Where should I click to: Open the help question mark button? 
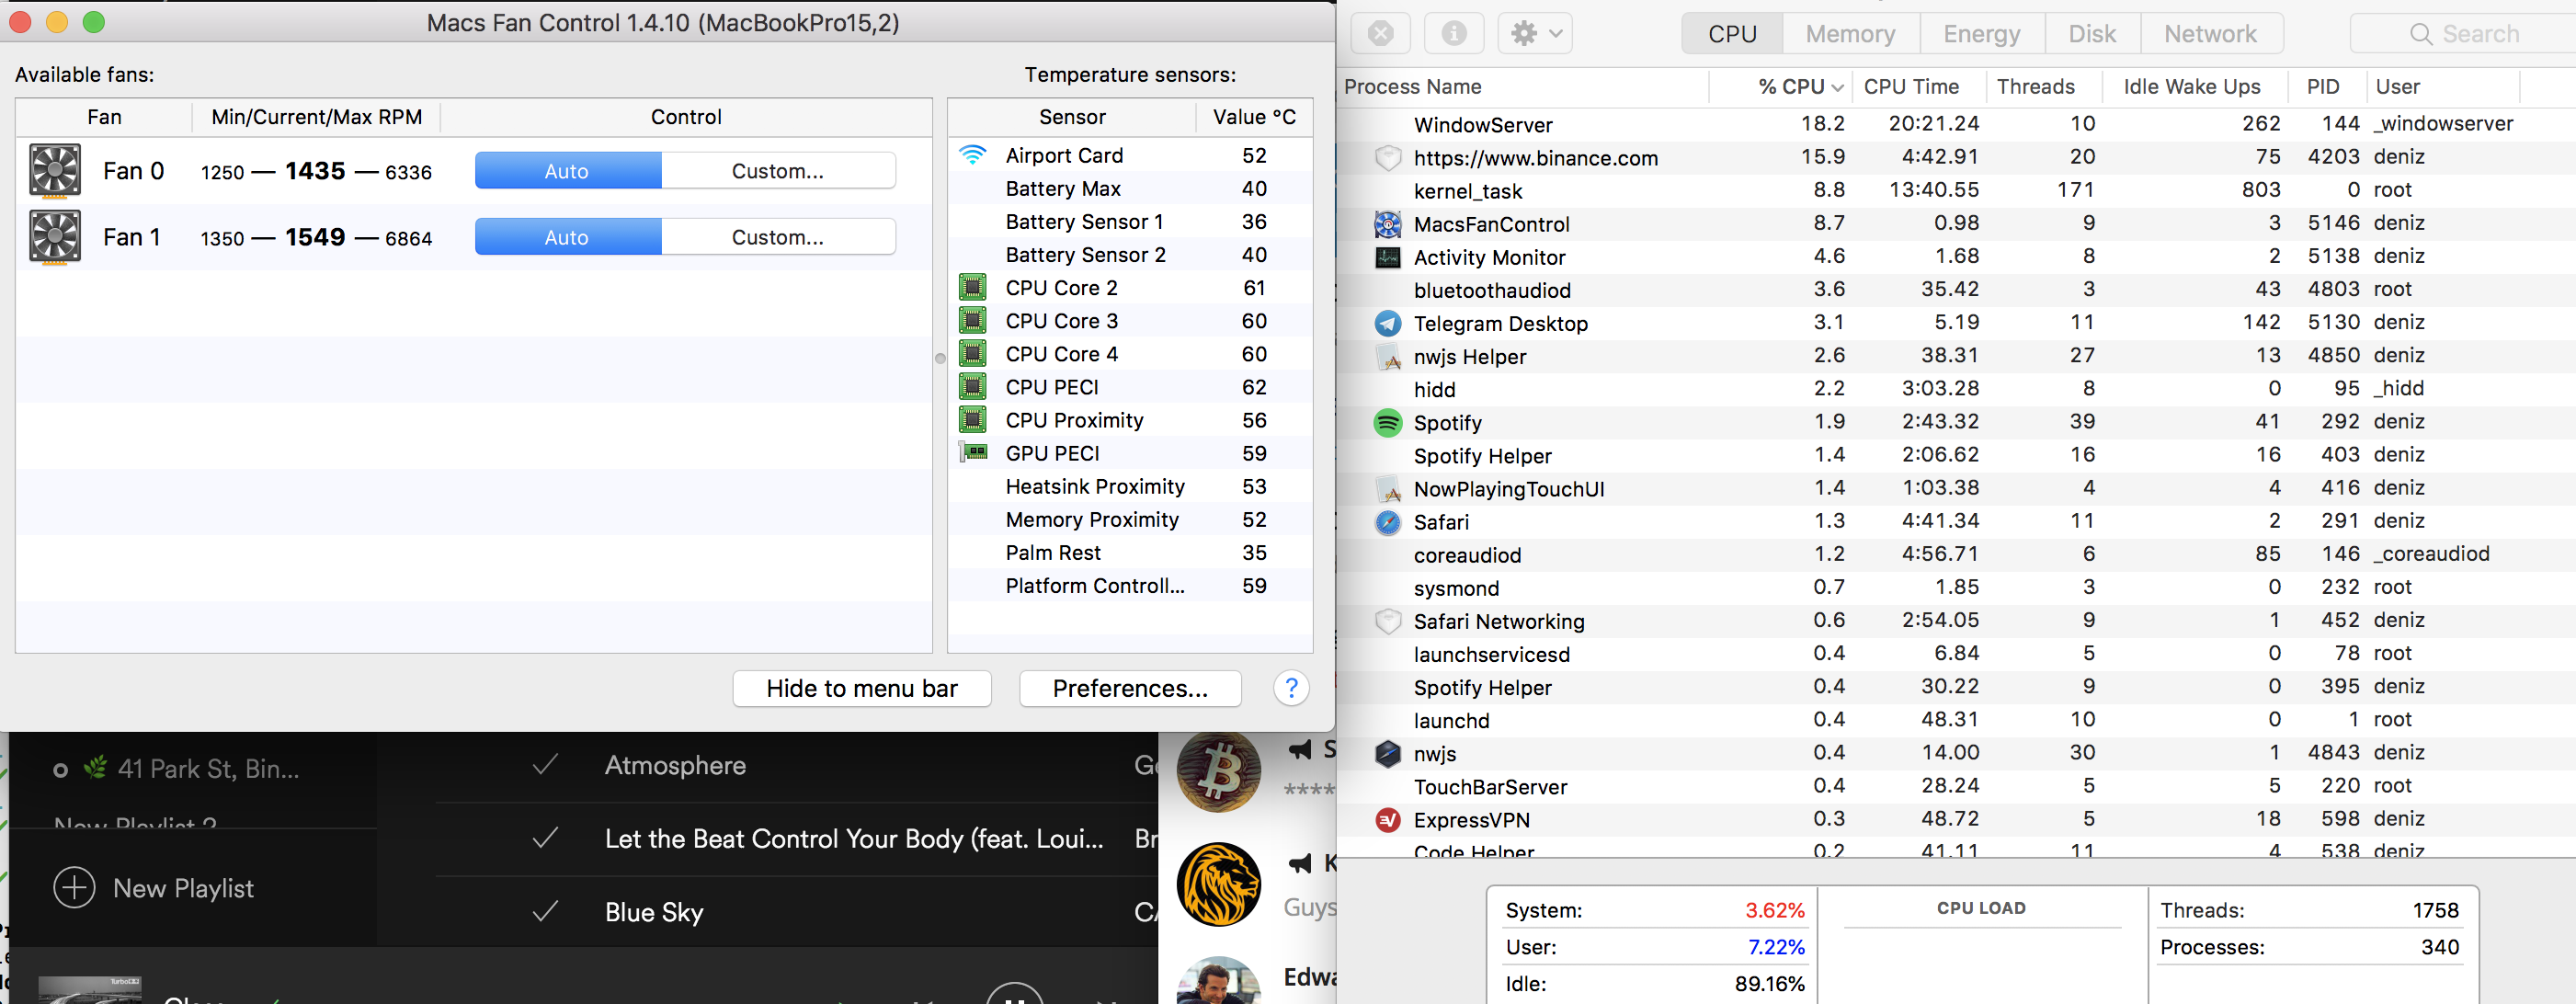[x=1290, y=688]
